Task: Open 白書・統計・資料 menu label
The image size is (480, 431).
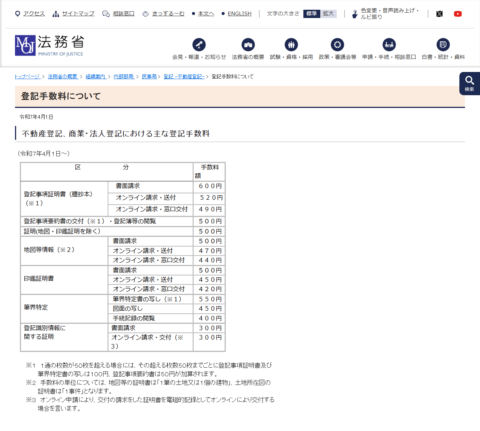Action: point(443,57)
